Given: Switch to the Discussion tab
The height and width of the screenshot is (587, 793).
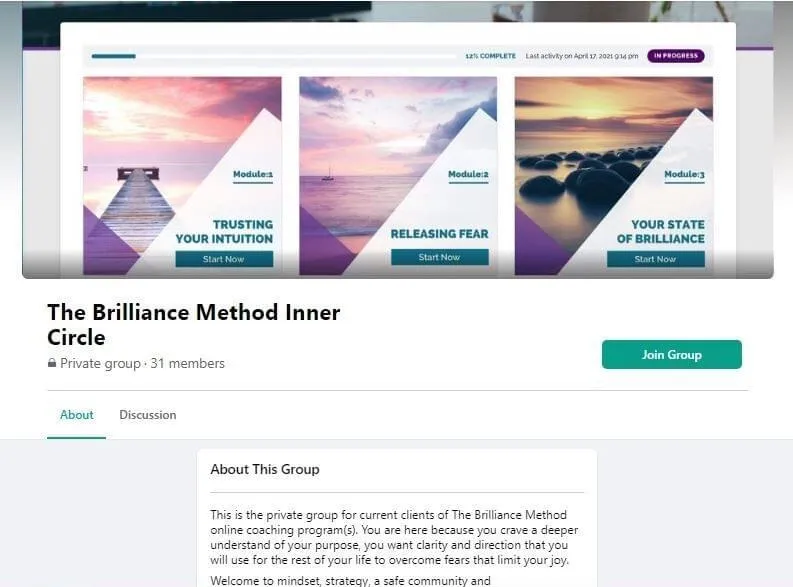Looking at the screenshot, I should [x=148, y=415].
